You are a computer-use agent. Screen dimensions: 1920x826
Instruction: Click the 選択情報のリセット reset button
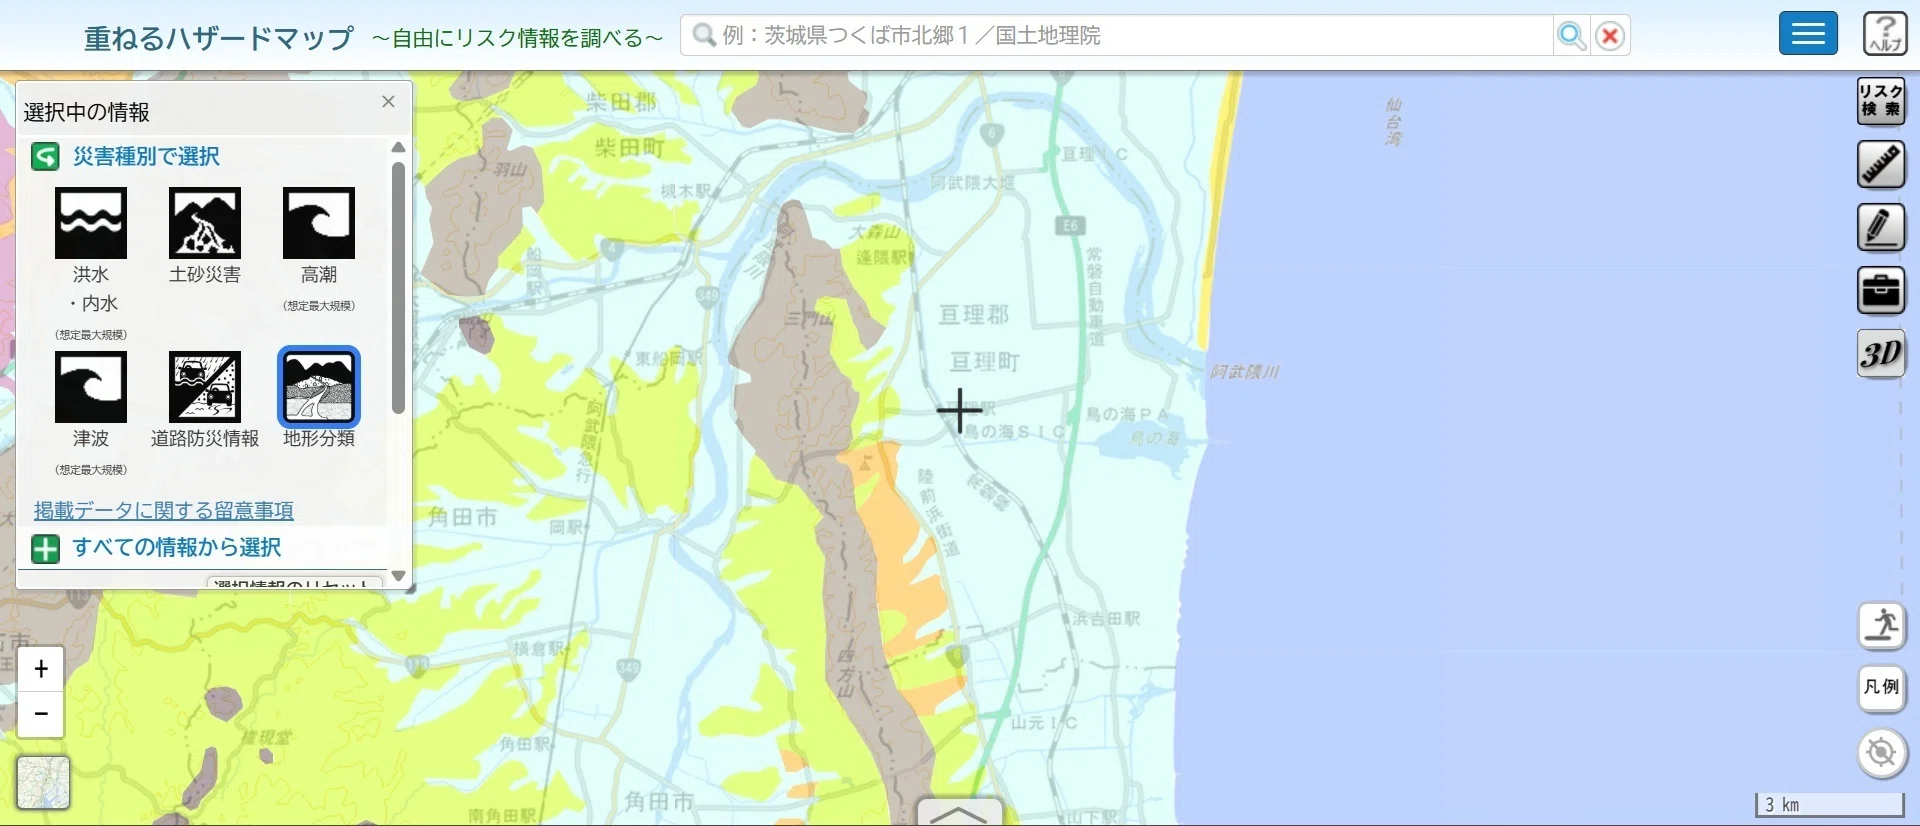pos(295,583)
